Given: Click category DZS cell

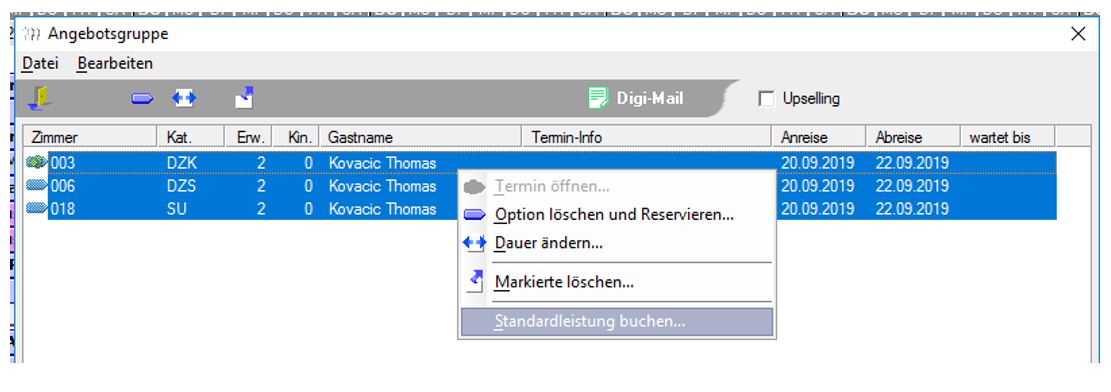Looking at the screenshot, I should click(x=181, y=186).
